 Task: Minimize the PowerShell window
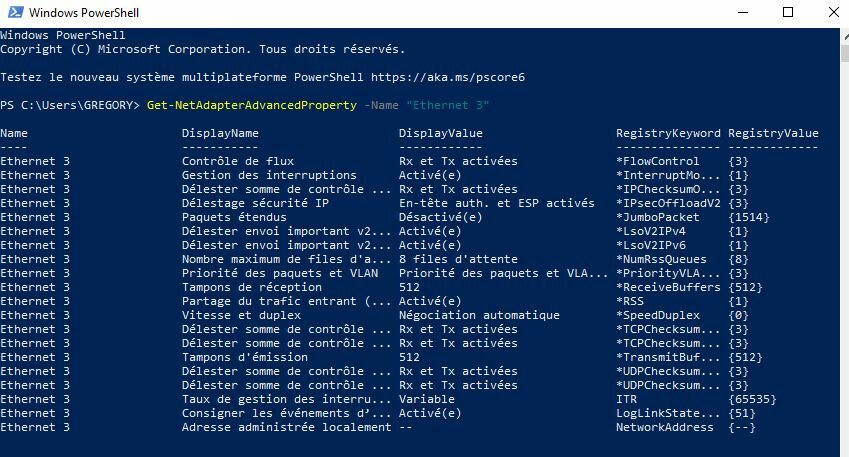coord(743,13)
